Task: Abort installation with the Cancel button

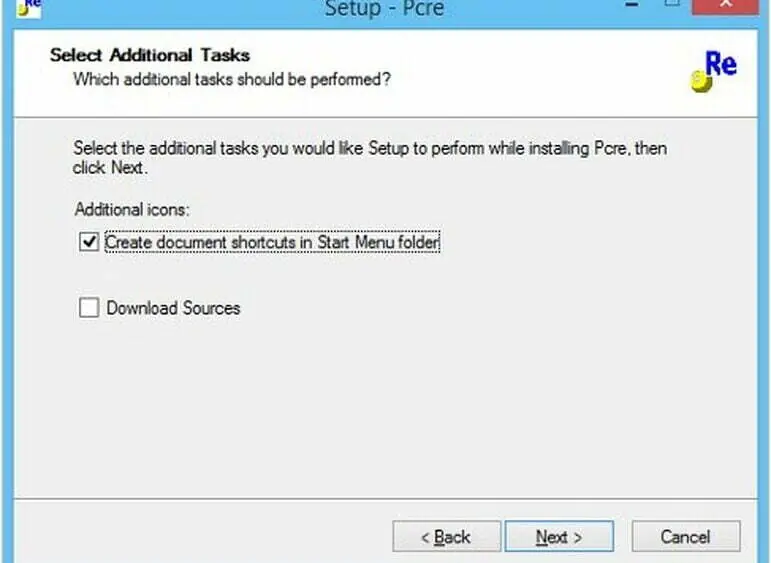Action: 686,536
